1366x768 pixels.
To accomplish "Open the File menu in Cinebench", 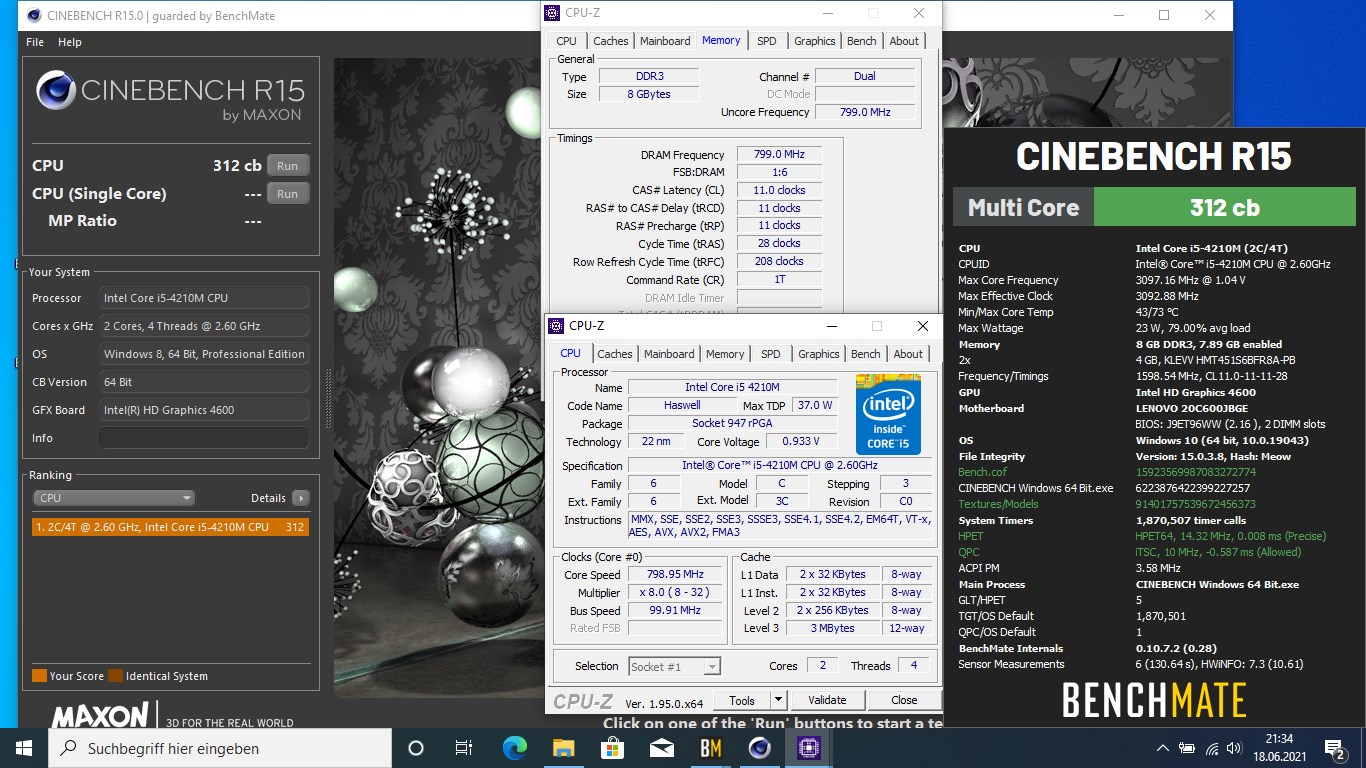I will tap(35, 42).
